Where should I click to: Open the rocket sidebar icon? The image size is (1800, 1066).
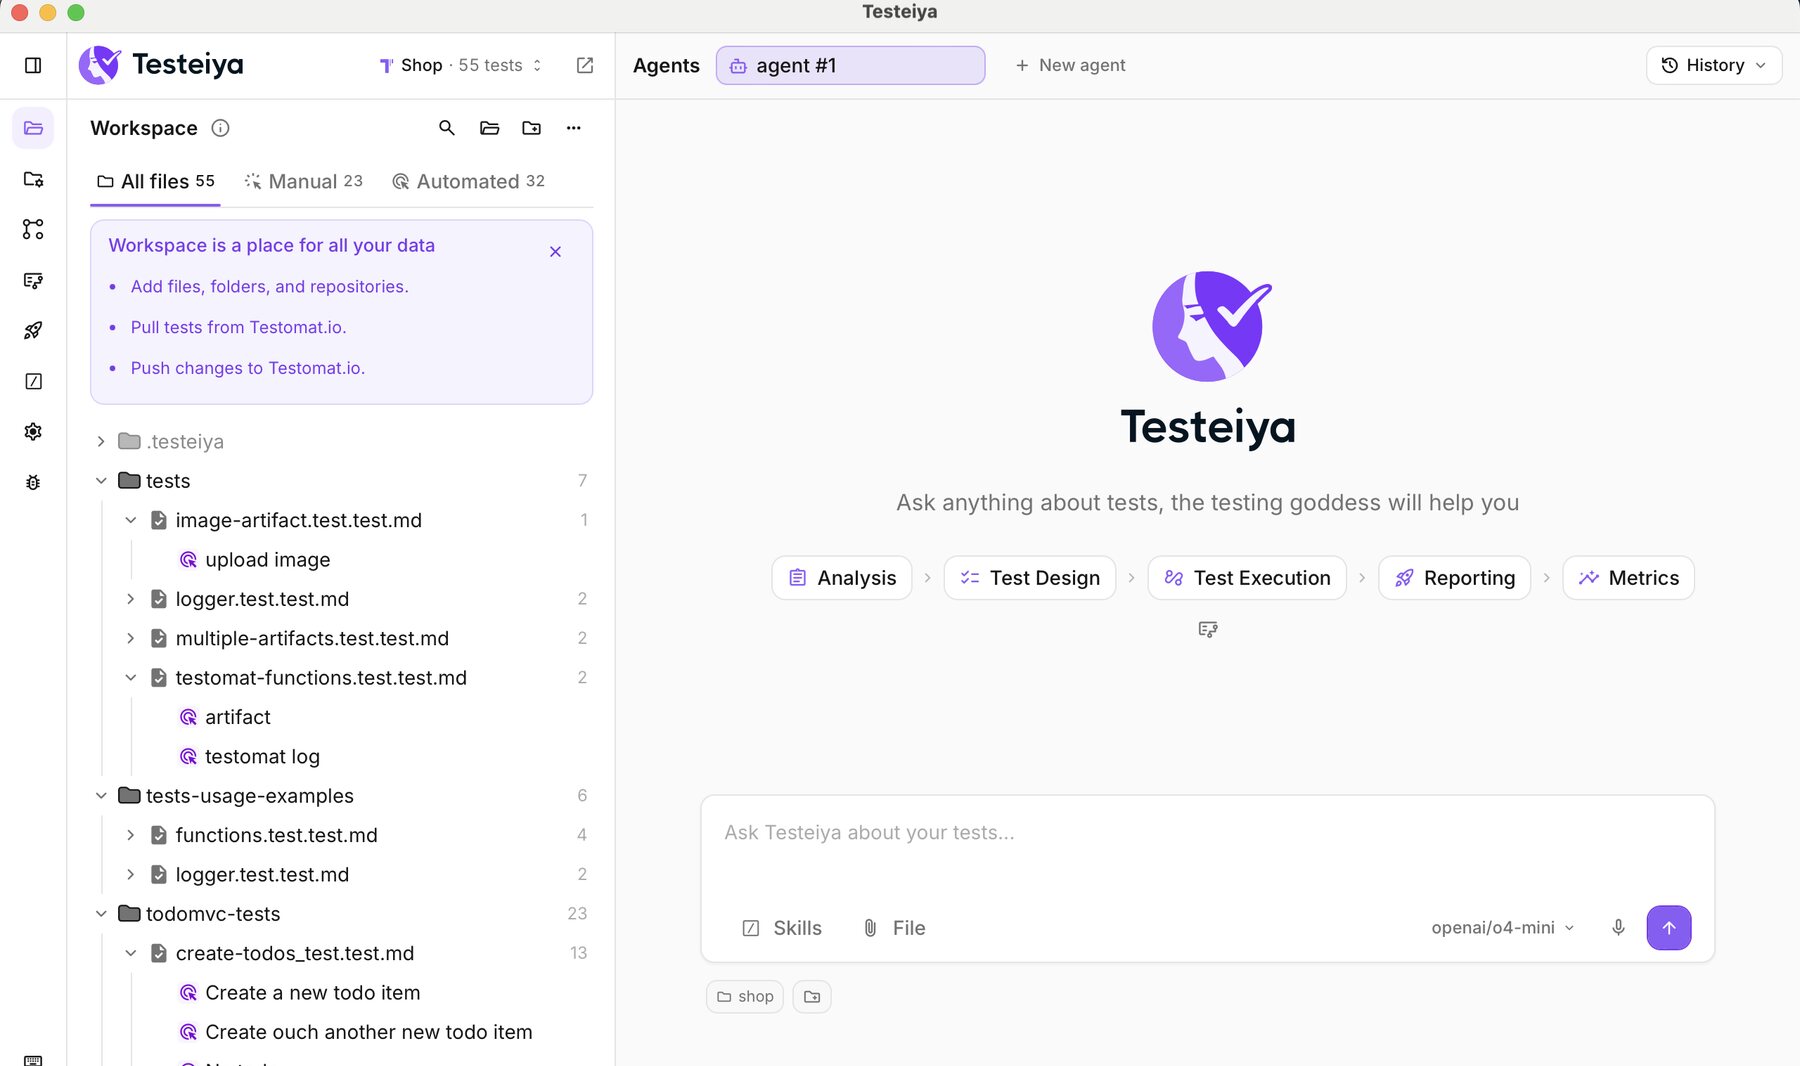point(33,330)
